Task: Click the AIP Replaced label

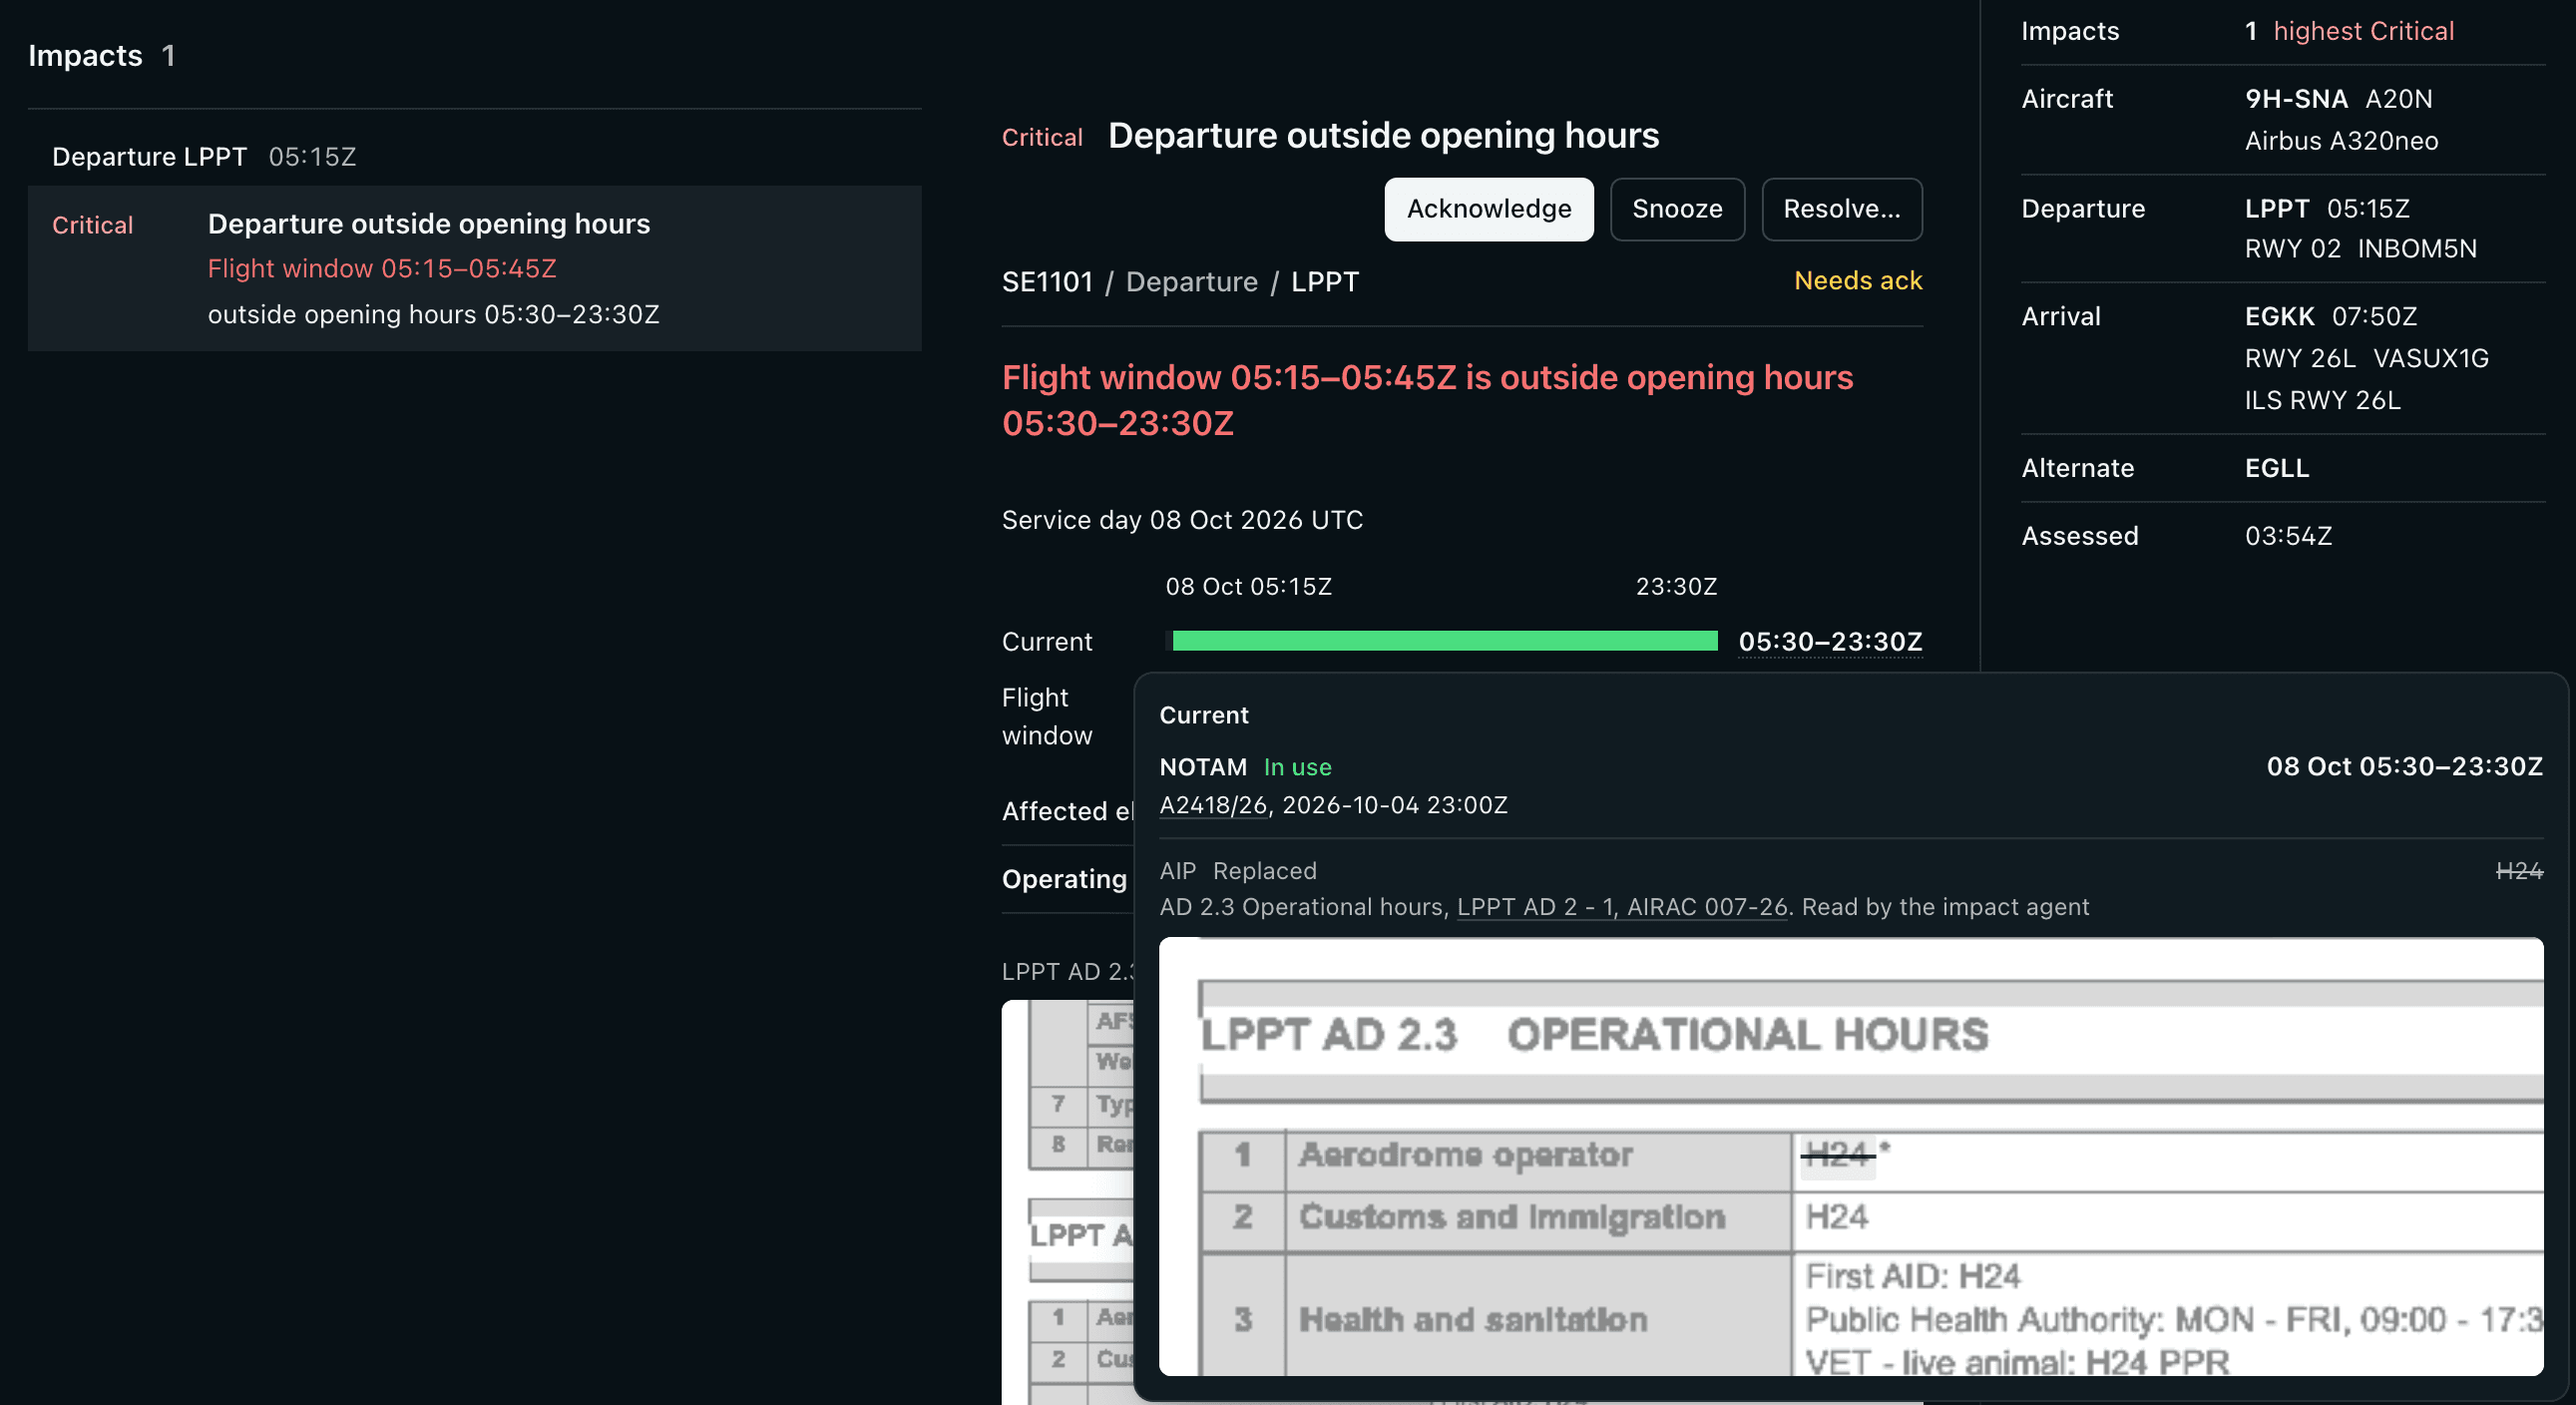Action: 1238,871
